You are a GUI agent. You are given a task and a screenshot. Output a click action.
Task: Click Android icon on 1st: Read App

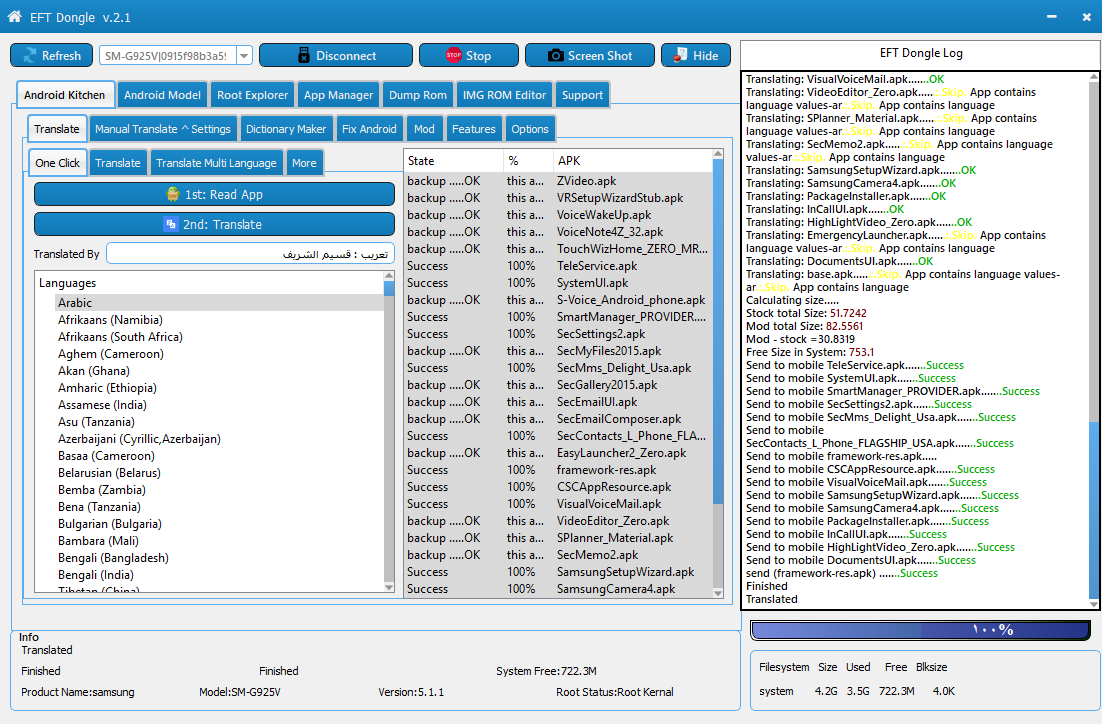pos(173,195)
